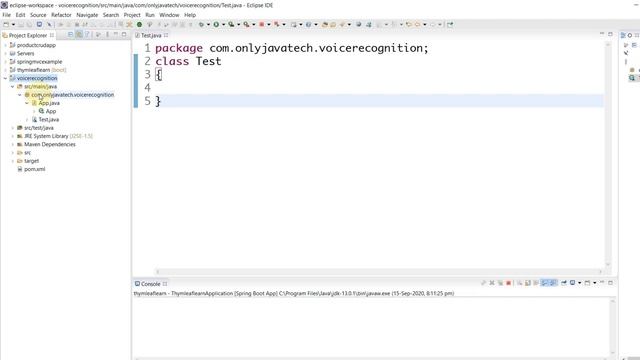
Task: Expand the target folder
Action: 12,161
